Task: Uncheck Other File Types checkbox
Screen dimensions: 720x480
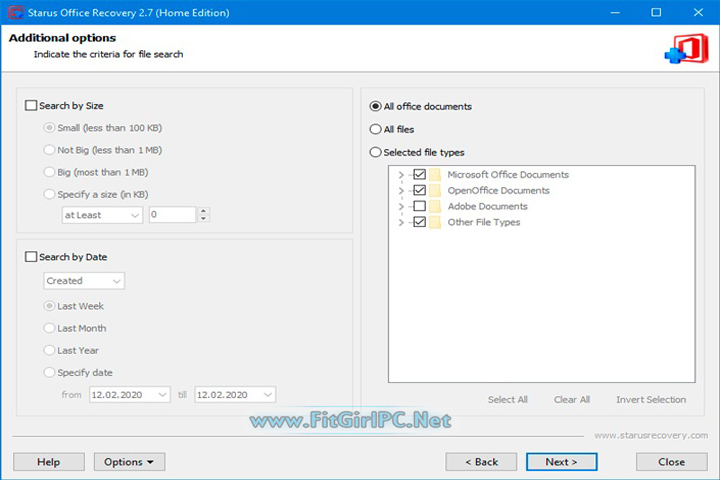Action: (419, 222)
